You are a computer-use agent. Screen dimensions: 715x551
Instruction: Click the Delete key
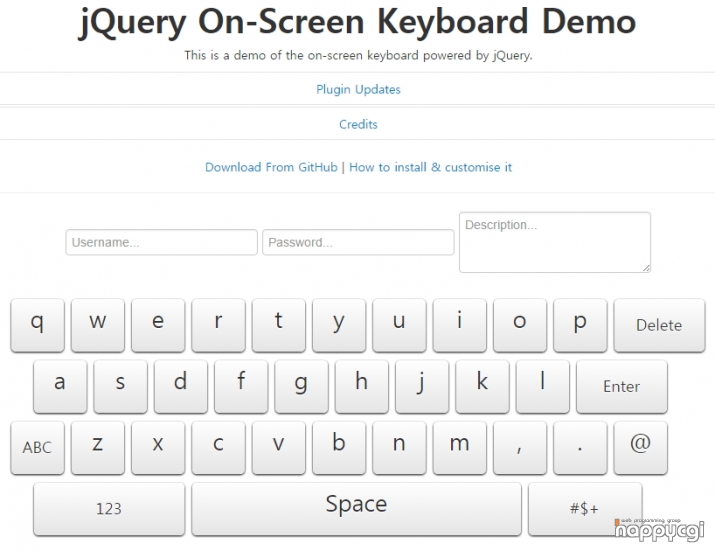pos(659,325)
